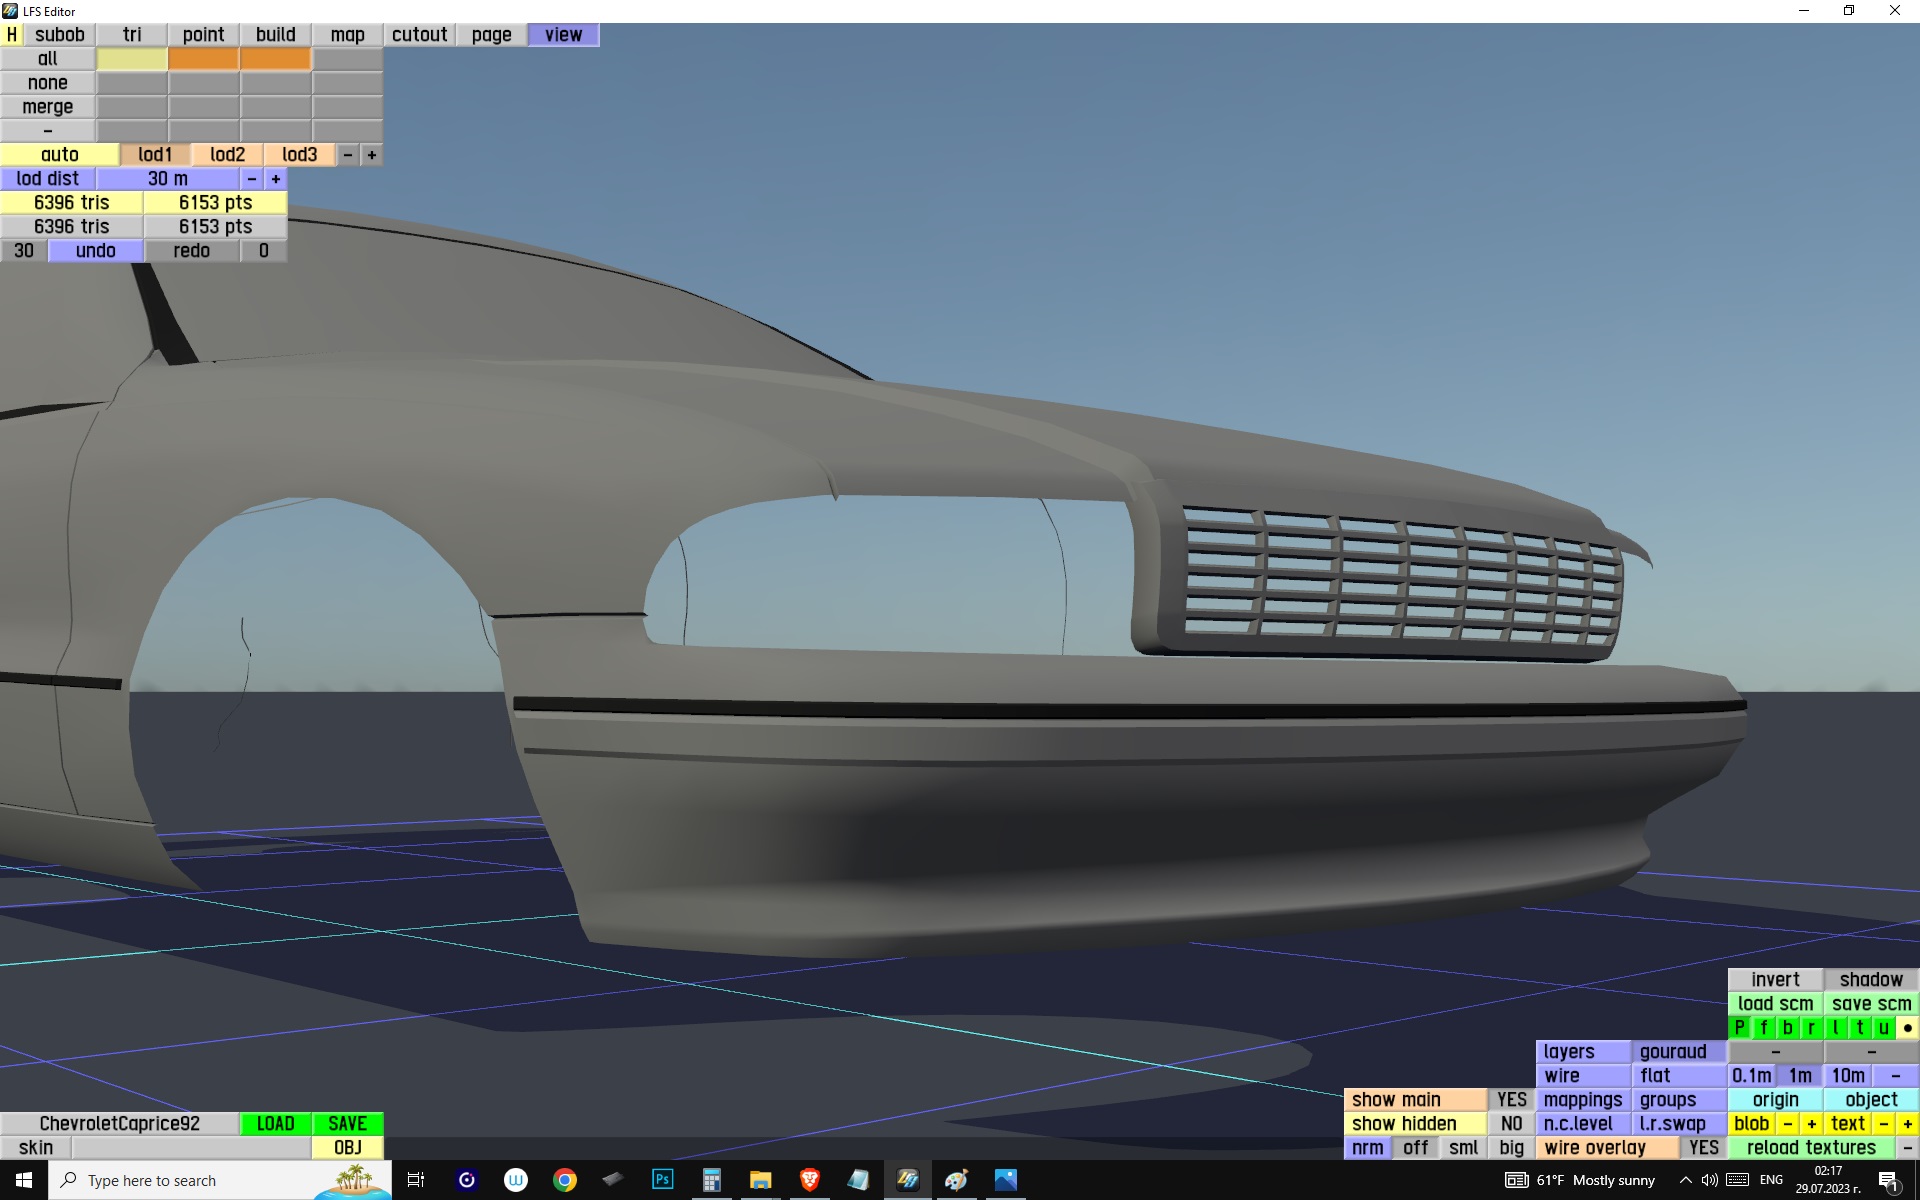Open the map tab
The width and height of the screenshot is (1920, 1200).
[x=347, y=35]
